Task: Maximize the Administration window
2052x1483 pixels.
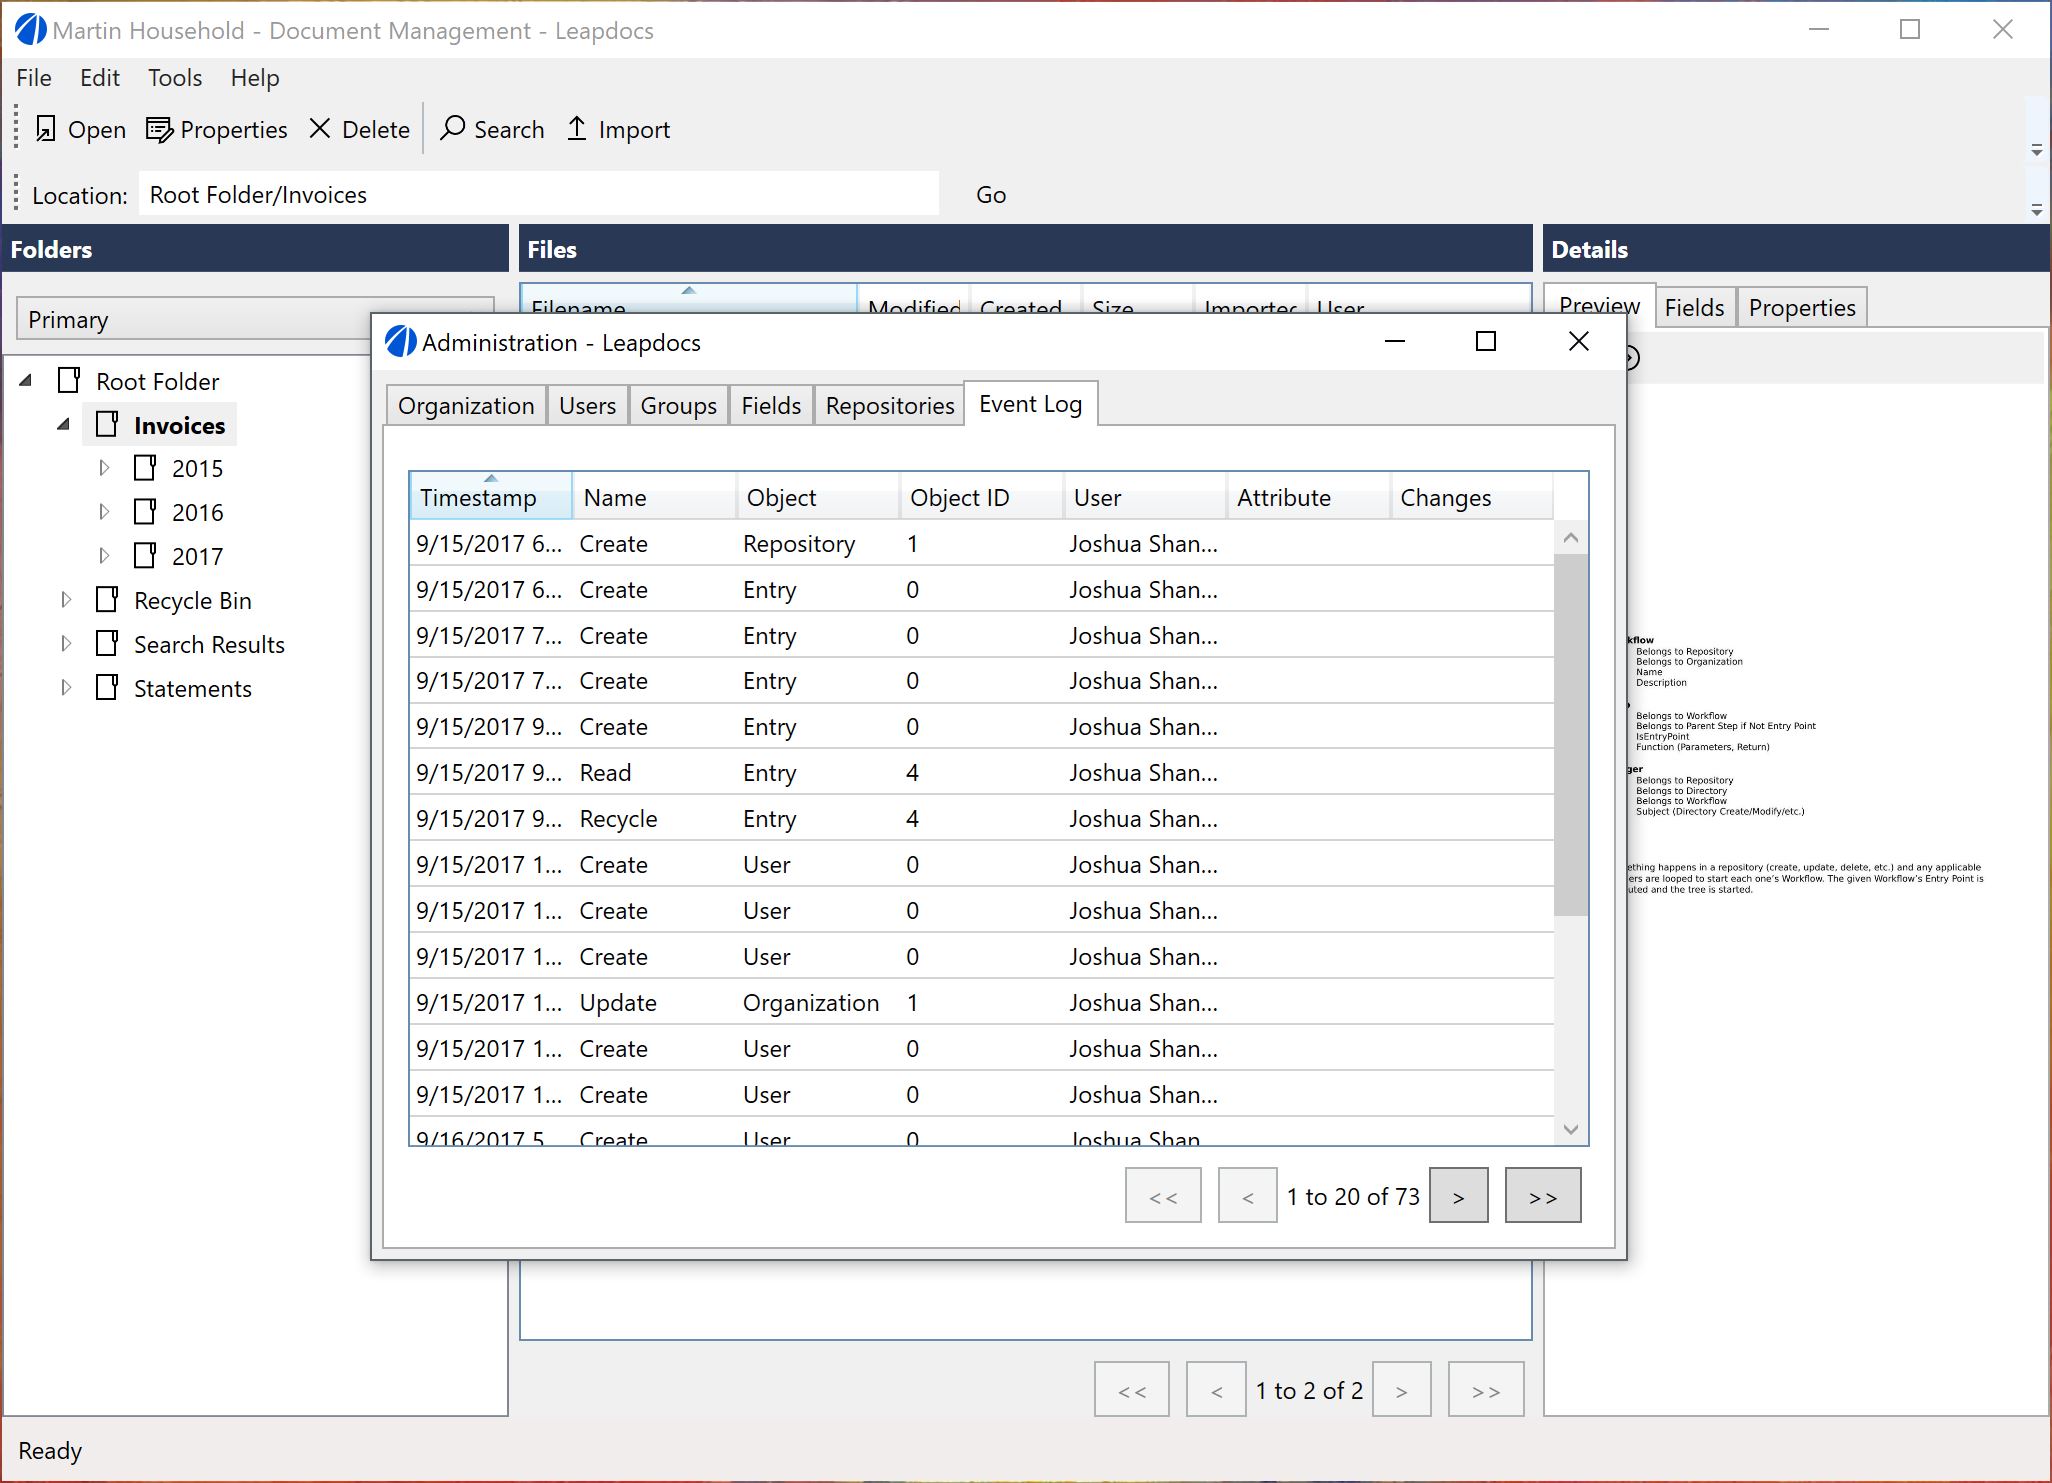Action: pos(1486,341)
